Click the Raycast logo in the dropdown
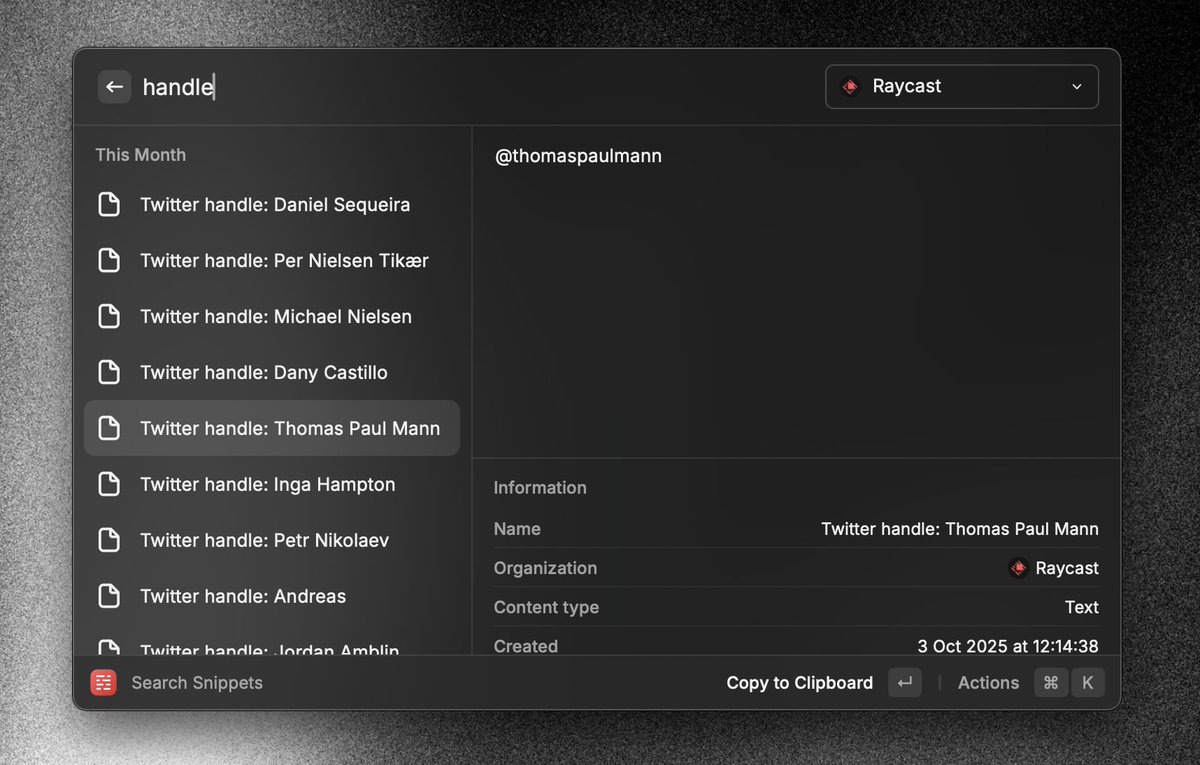This screenshot has width=1200, height=765. [850, 87]
